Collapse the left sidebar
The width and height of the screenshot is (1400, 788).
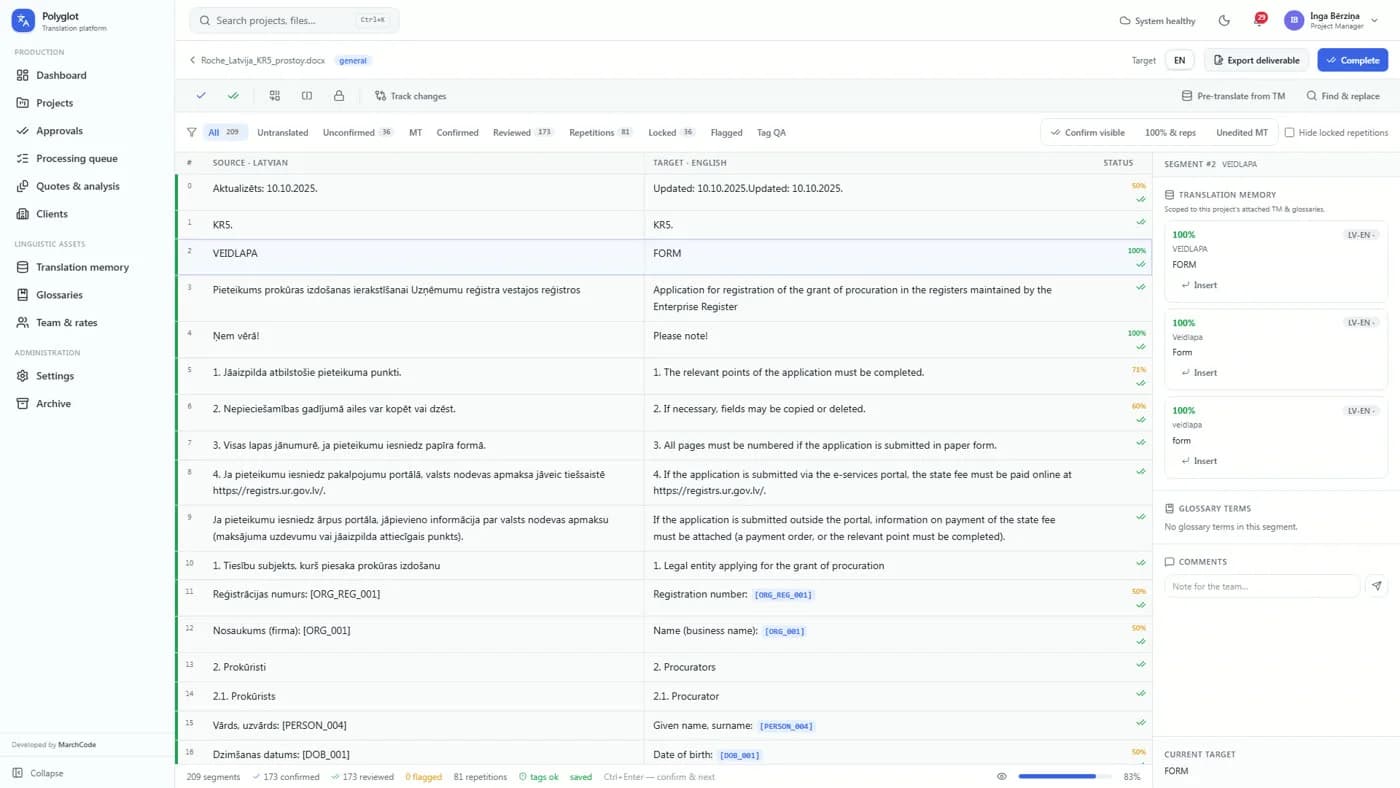(x=38, y=773)
